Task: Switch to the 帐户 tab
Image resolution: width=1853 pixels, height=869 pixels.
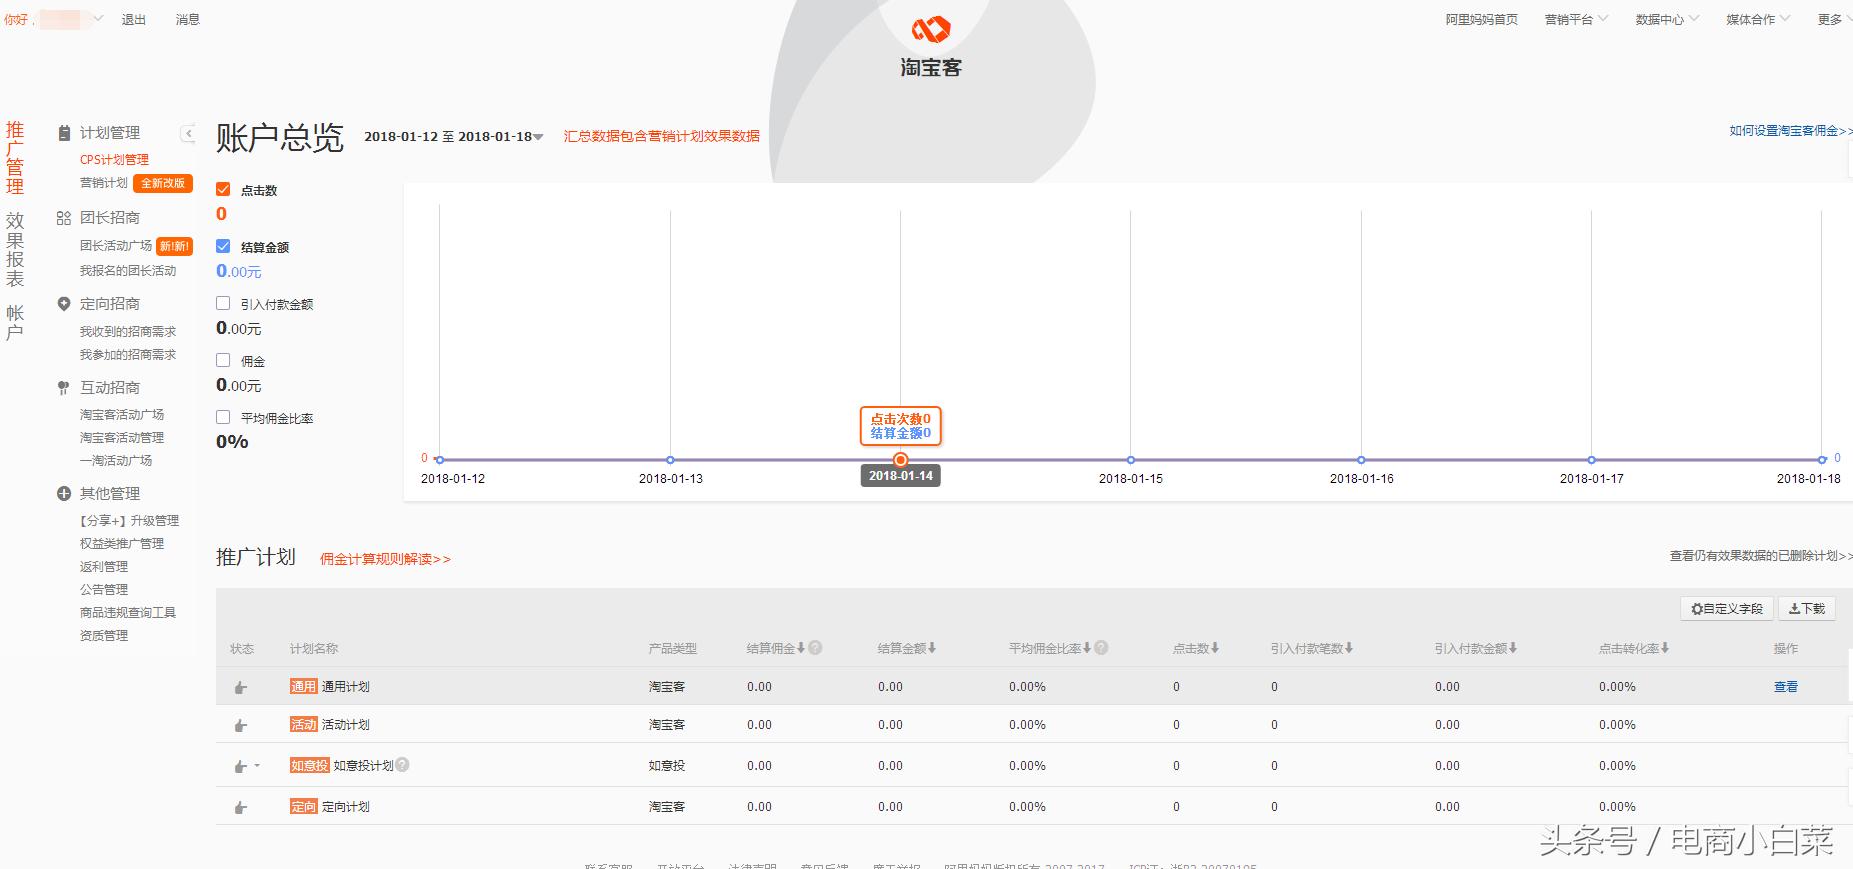Action: [15, 323]
